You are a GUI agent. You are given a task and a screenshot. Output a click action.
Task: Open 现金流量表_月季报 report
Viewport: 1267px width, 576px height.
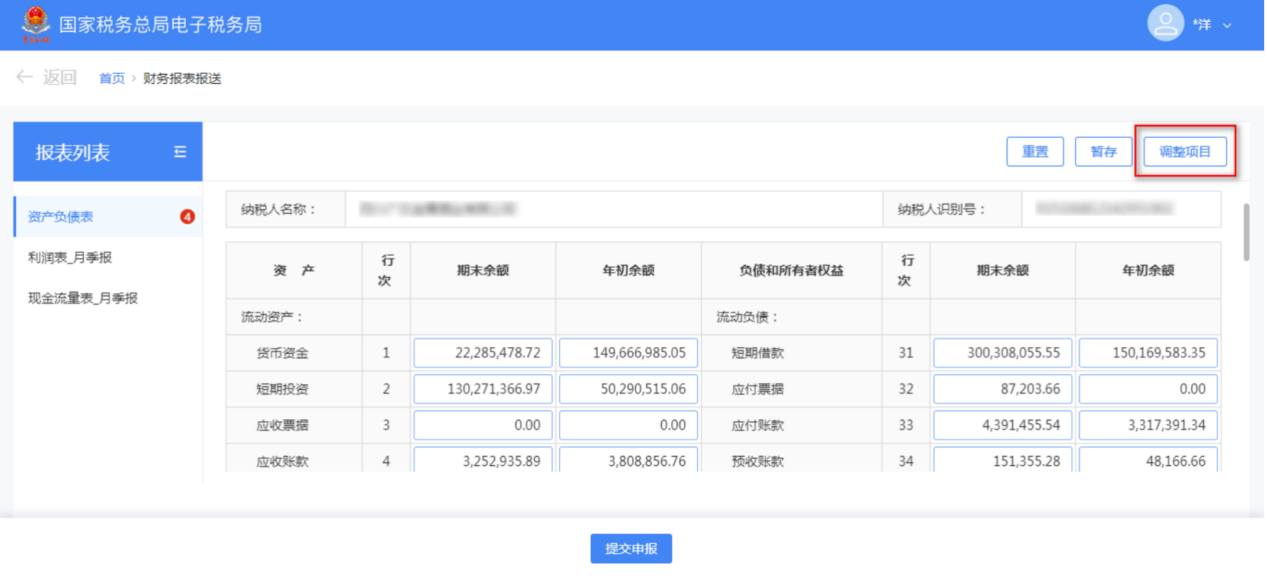coord(83,298)
